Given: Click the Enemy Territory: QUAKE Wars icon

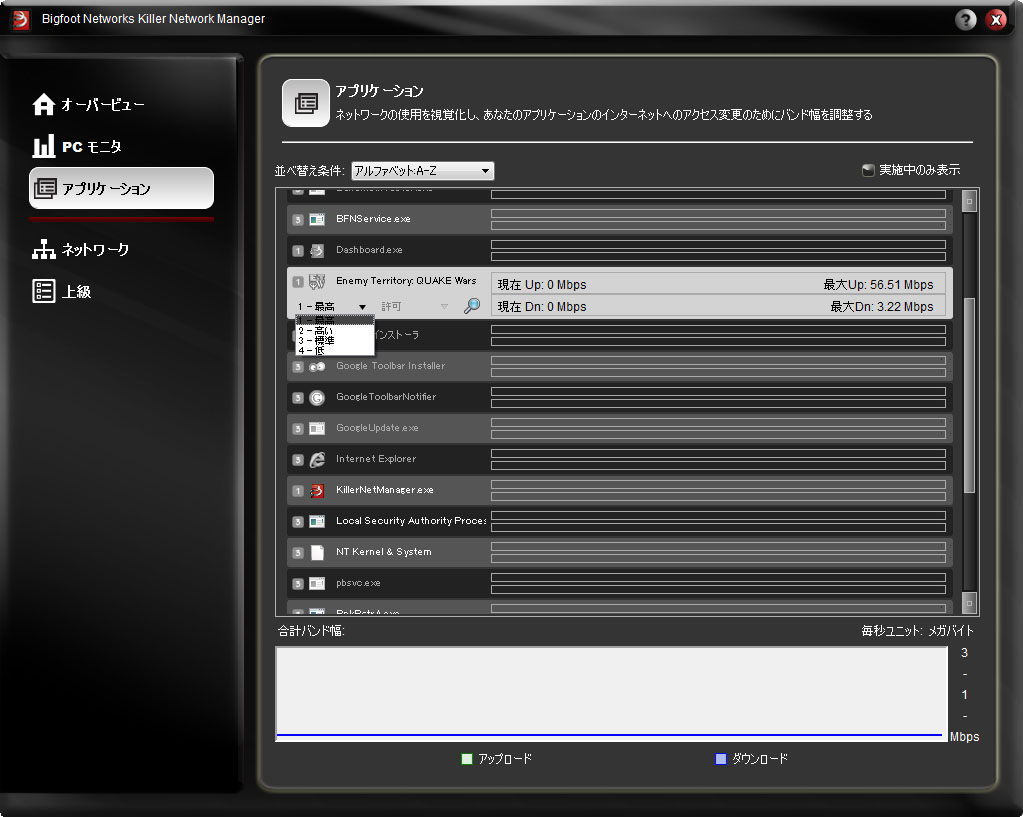Looking at the screenshot, I should coord(317,281).
